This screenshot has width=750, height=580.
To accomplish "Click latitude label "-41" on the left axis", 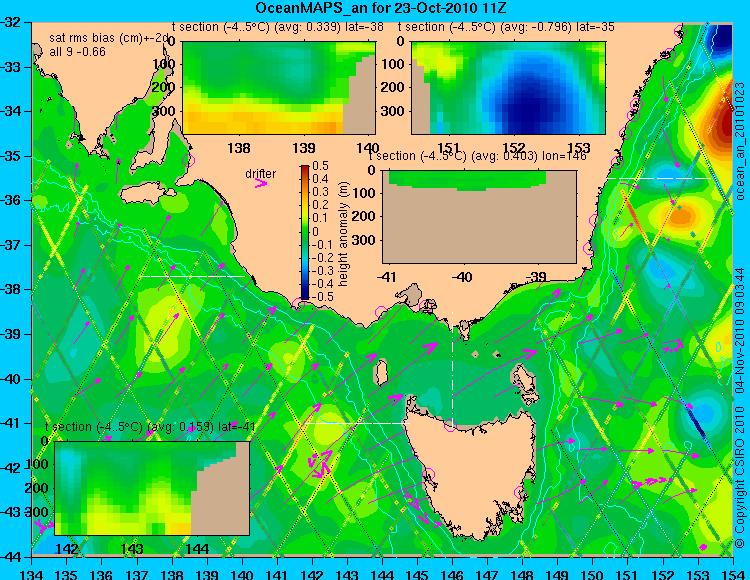I will 12,423.
